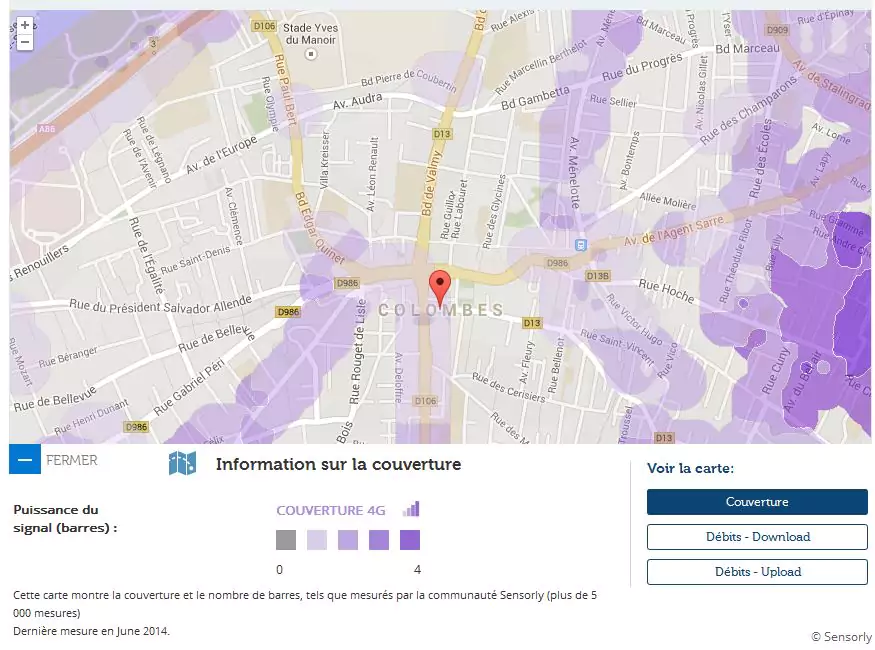Select the fourth purple legend swatch

pyautogui.click(x=379, y=540)
